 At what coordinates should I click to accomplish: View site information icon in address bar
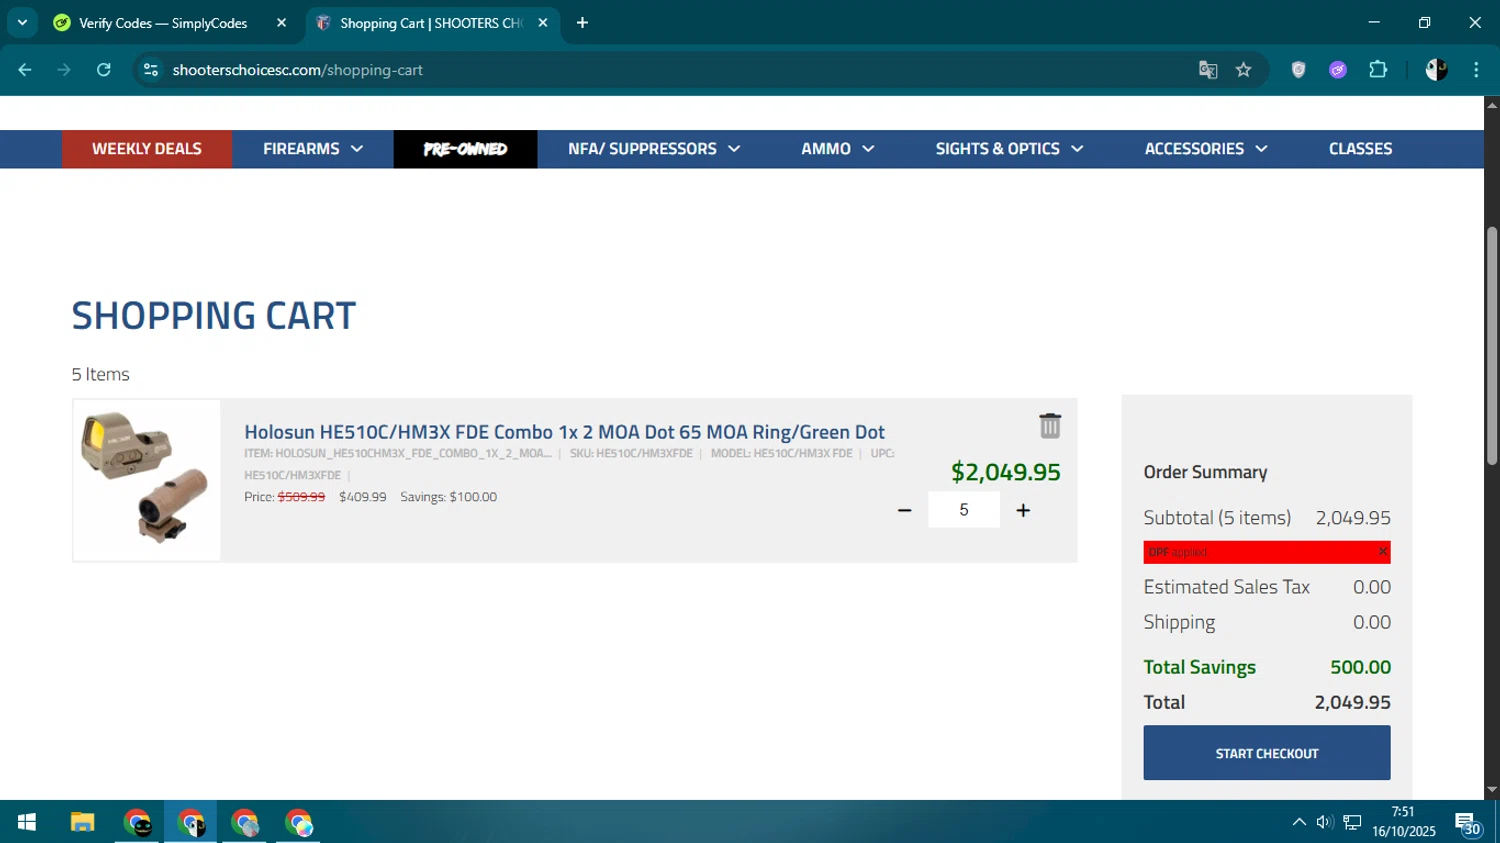(x=151, y=70)
